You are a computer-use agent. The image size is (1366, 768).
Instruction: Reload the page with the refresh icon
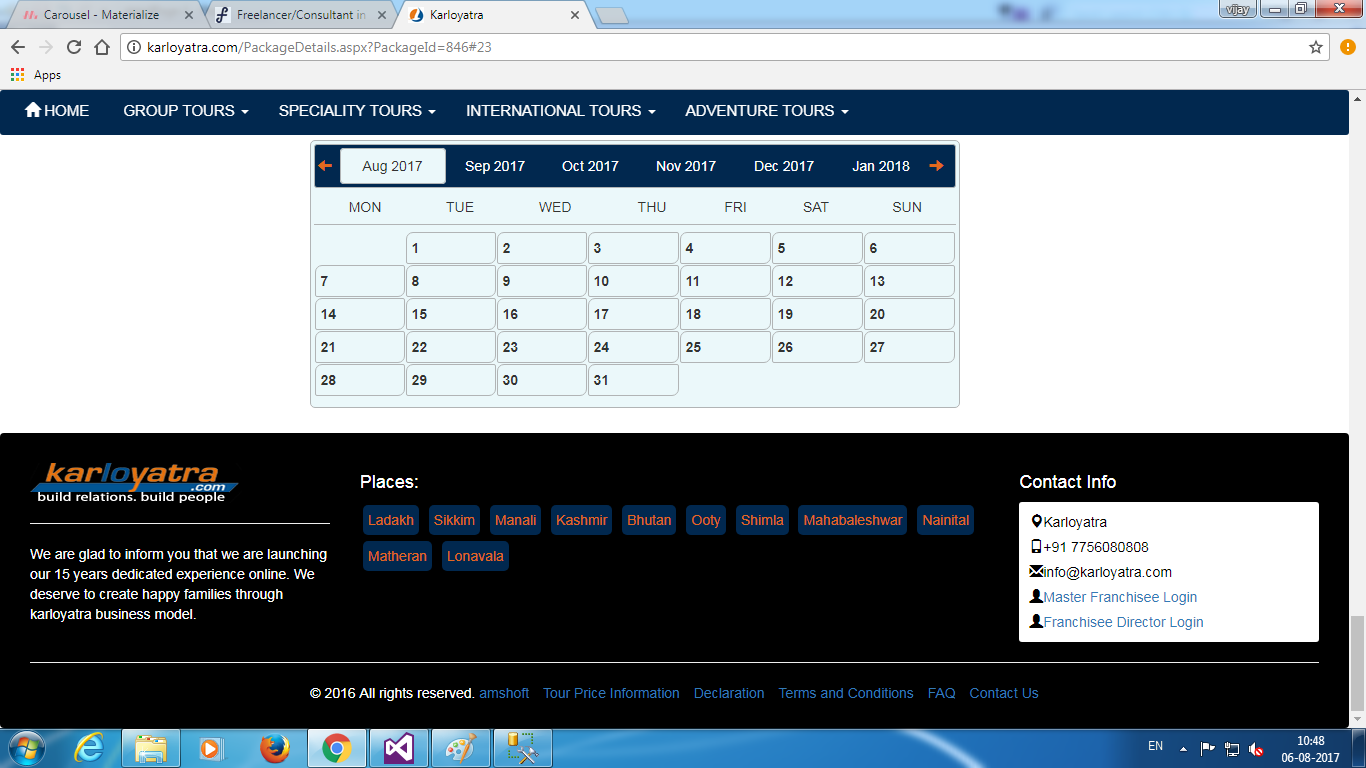click(73, 47)
